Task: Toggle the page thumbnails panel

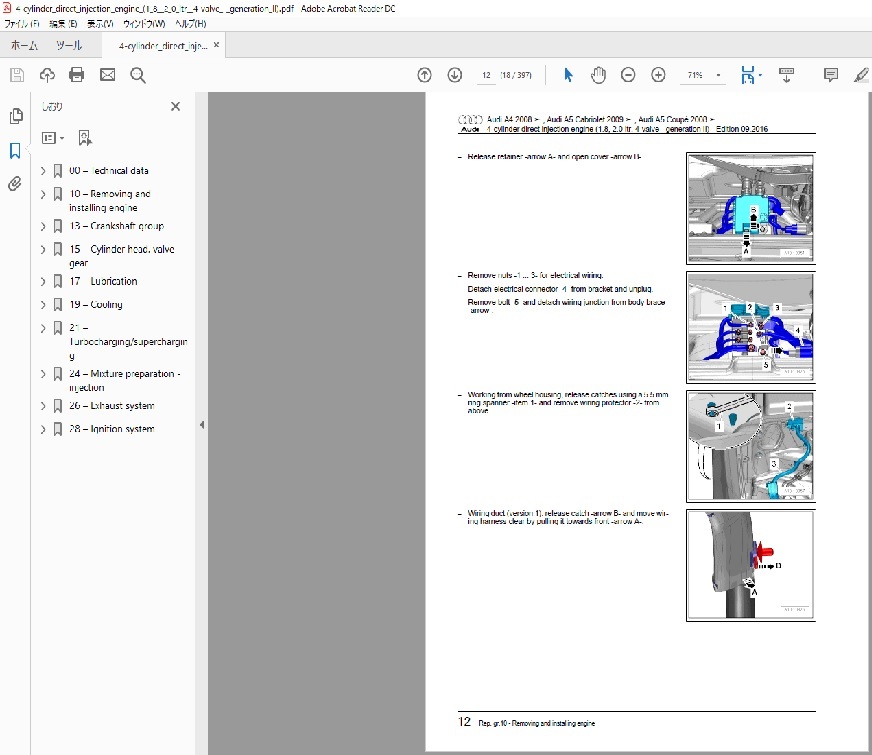Action: coord(15,117)
